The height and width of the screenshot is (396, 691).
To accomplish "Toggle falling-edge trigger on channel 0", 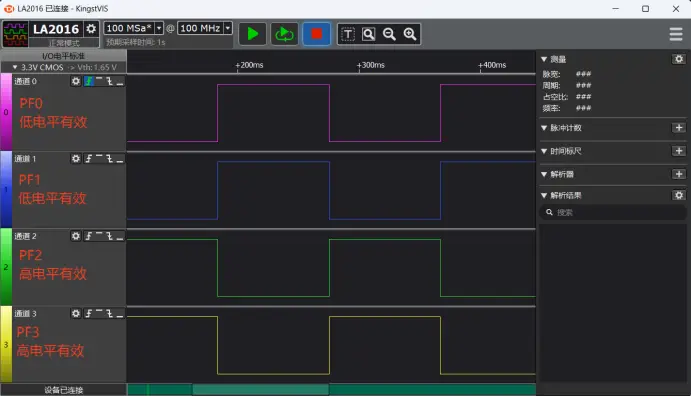I will pos(109,81).
